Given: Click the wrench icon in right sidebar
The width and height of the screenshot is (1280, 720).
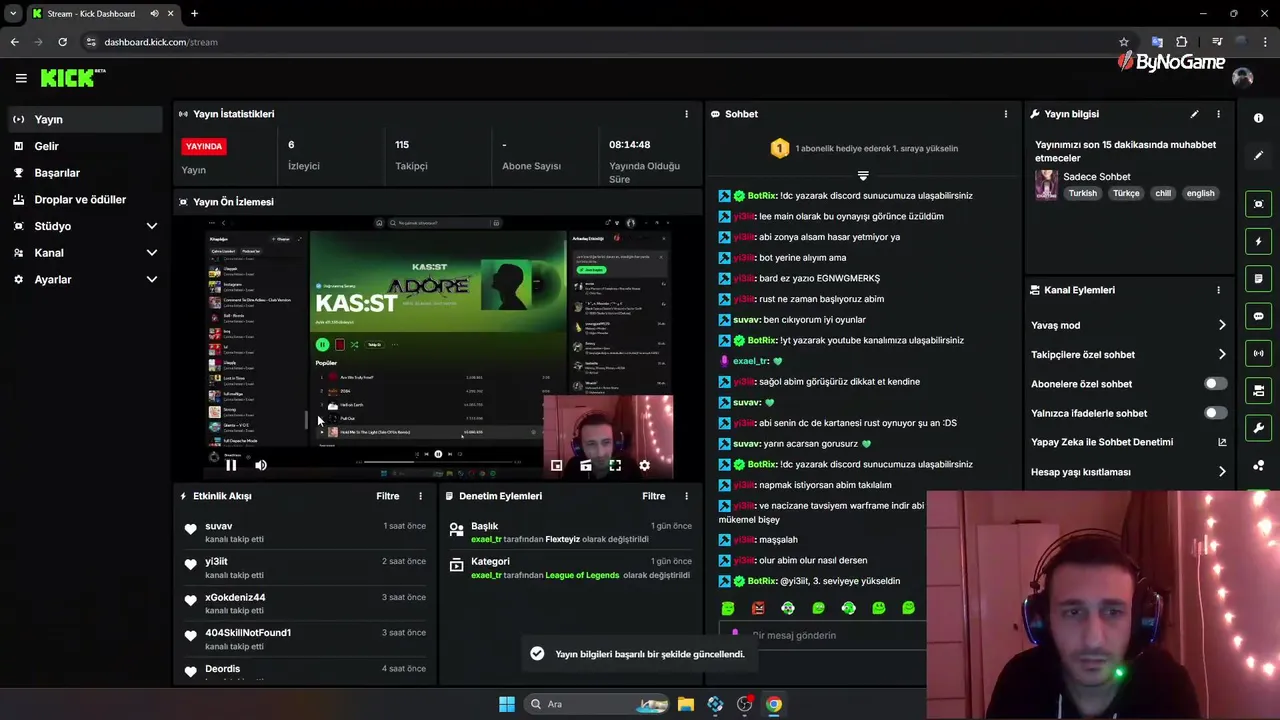Looking at the screenshot, I should click(x=1258, y=428).
